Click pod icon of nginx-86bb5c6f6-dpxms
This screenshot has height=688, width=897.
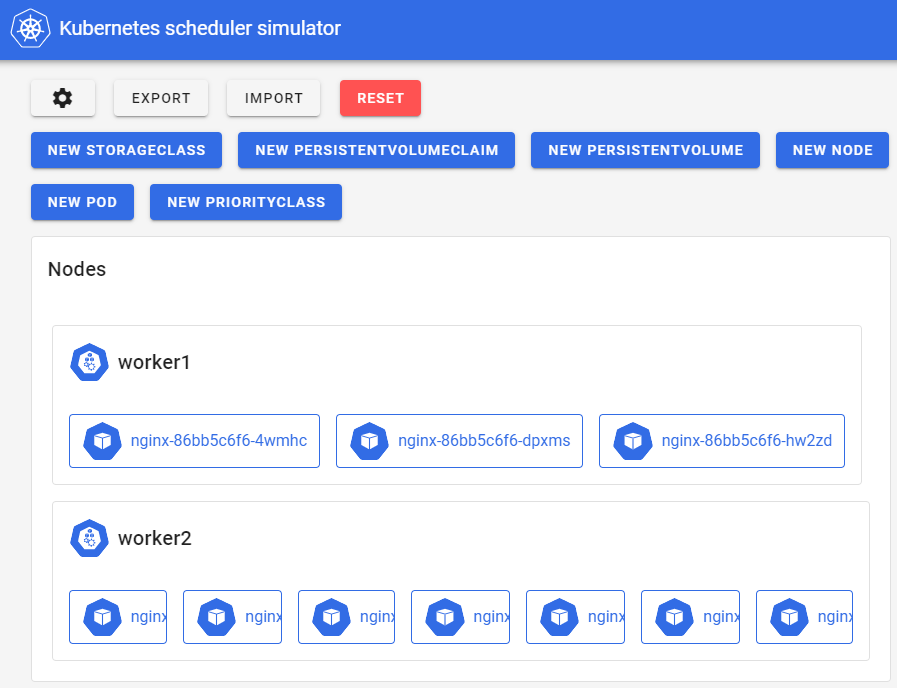tap(369, 441)
